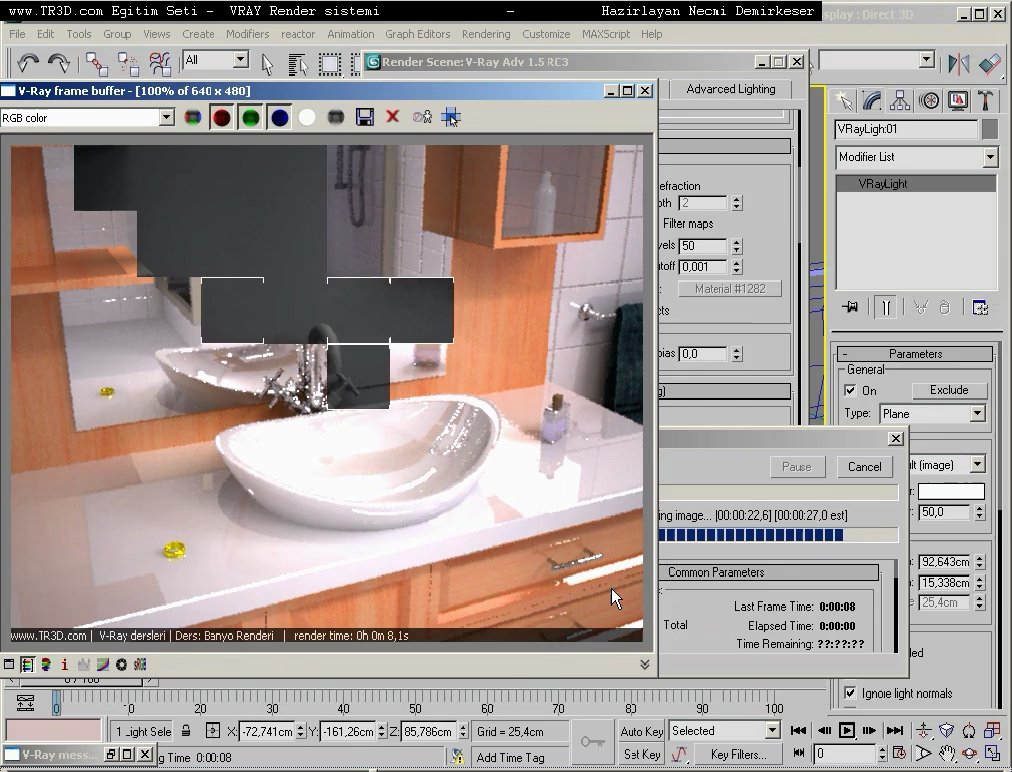This screenshot has width=1012, height=772.
Task: Open the Modifiers menu
Action: pos(247,34)
